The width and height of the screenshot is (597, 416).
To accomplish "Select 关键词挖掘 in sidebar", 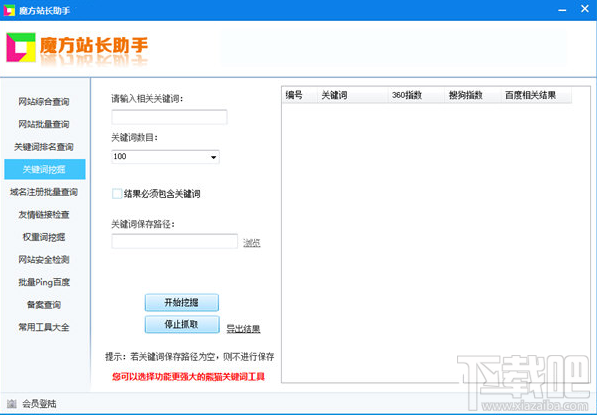I will click(x=45, y=169).
